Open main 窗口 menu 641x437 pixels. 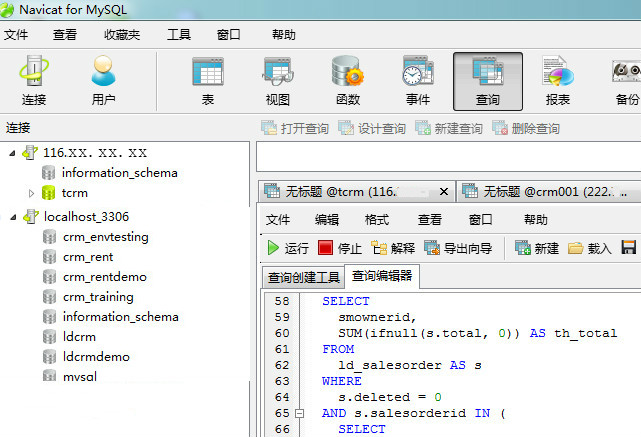[228, 35]
